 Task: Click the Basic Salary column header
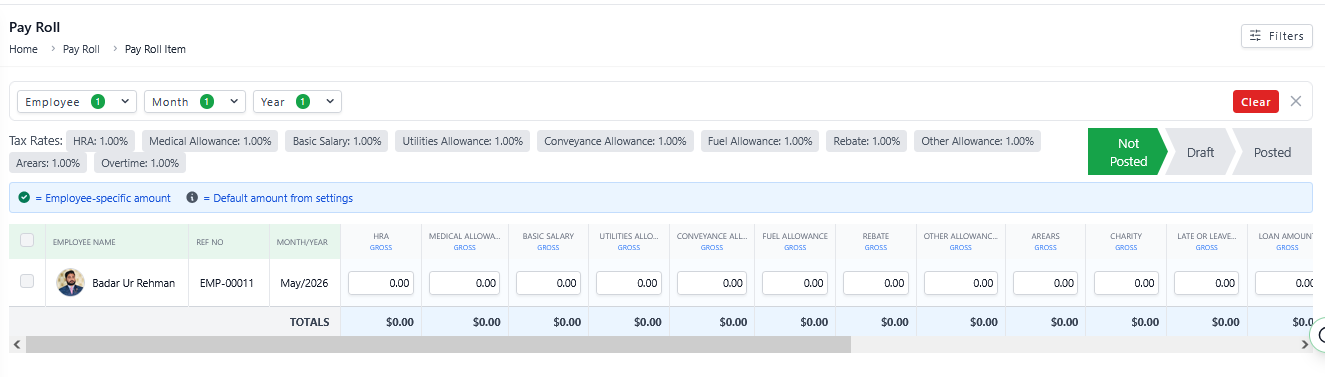click(548, 241)
